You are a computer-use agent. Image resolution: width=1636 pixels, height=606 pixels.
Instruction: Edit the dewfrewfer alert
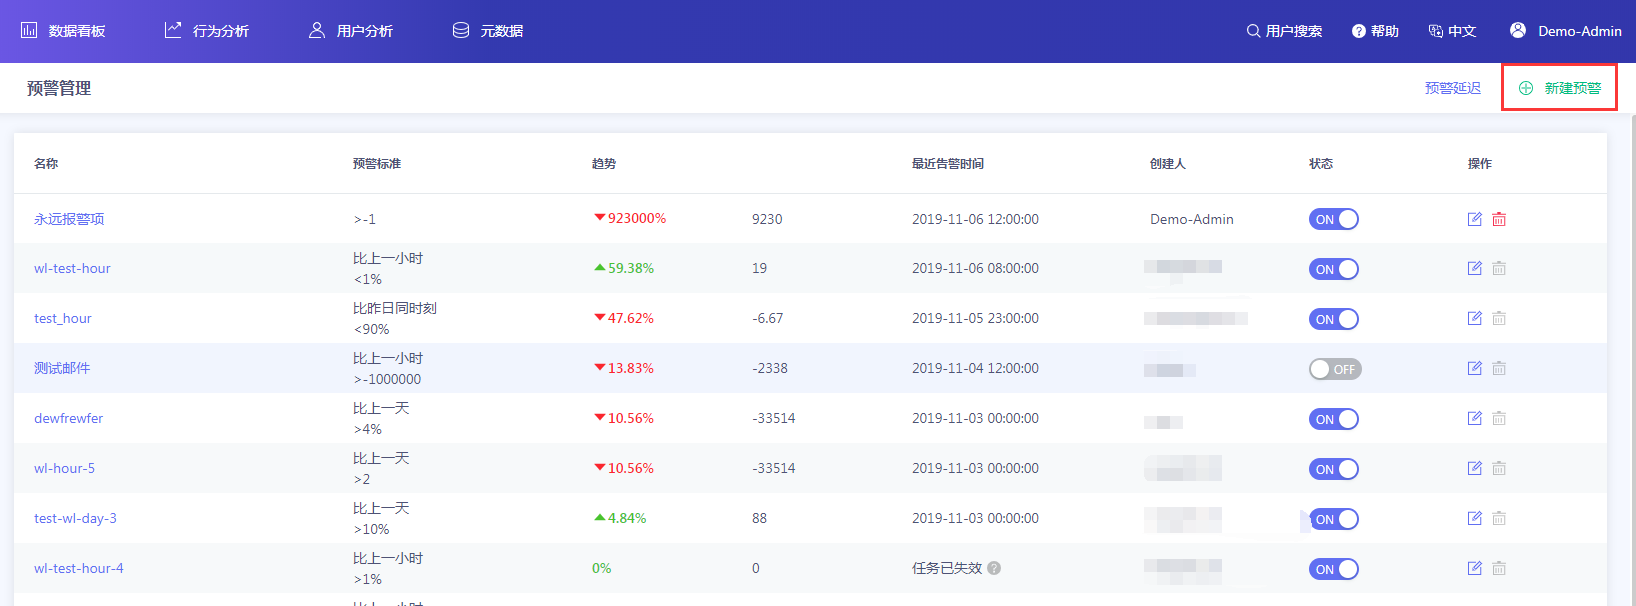tap(1474, 418)
